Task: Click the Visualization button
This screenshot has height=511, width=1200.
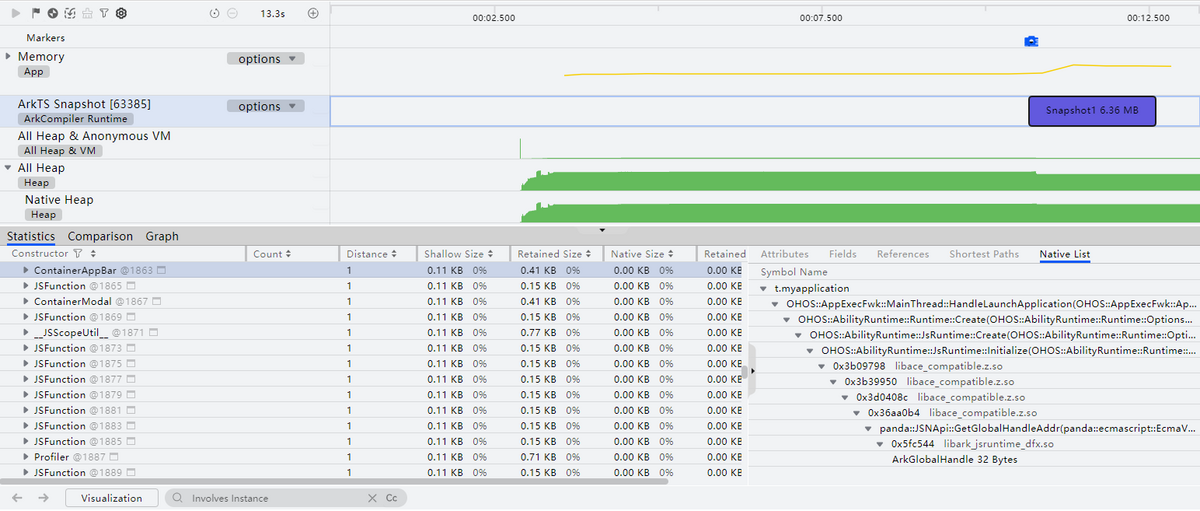Action: click(x=111, y=498)
